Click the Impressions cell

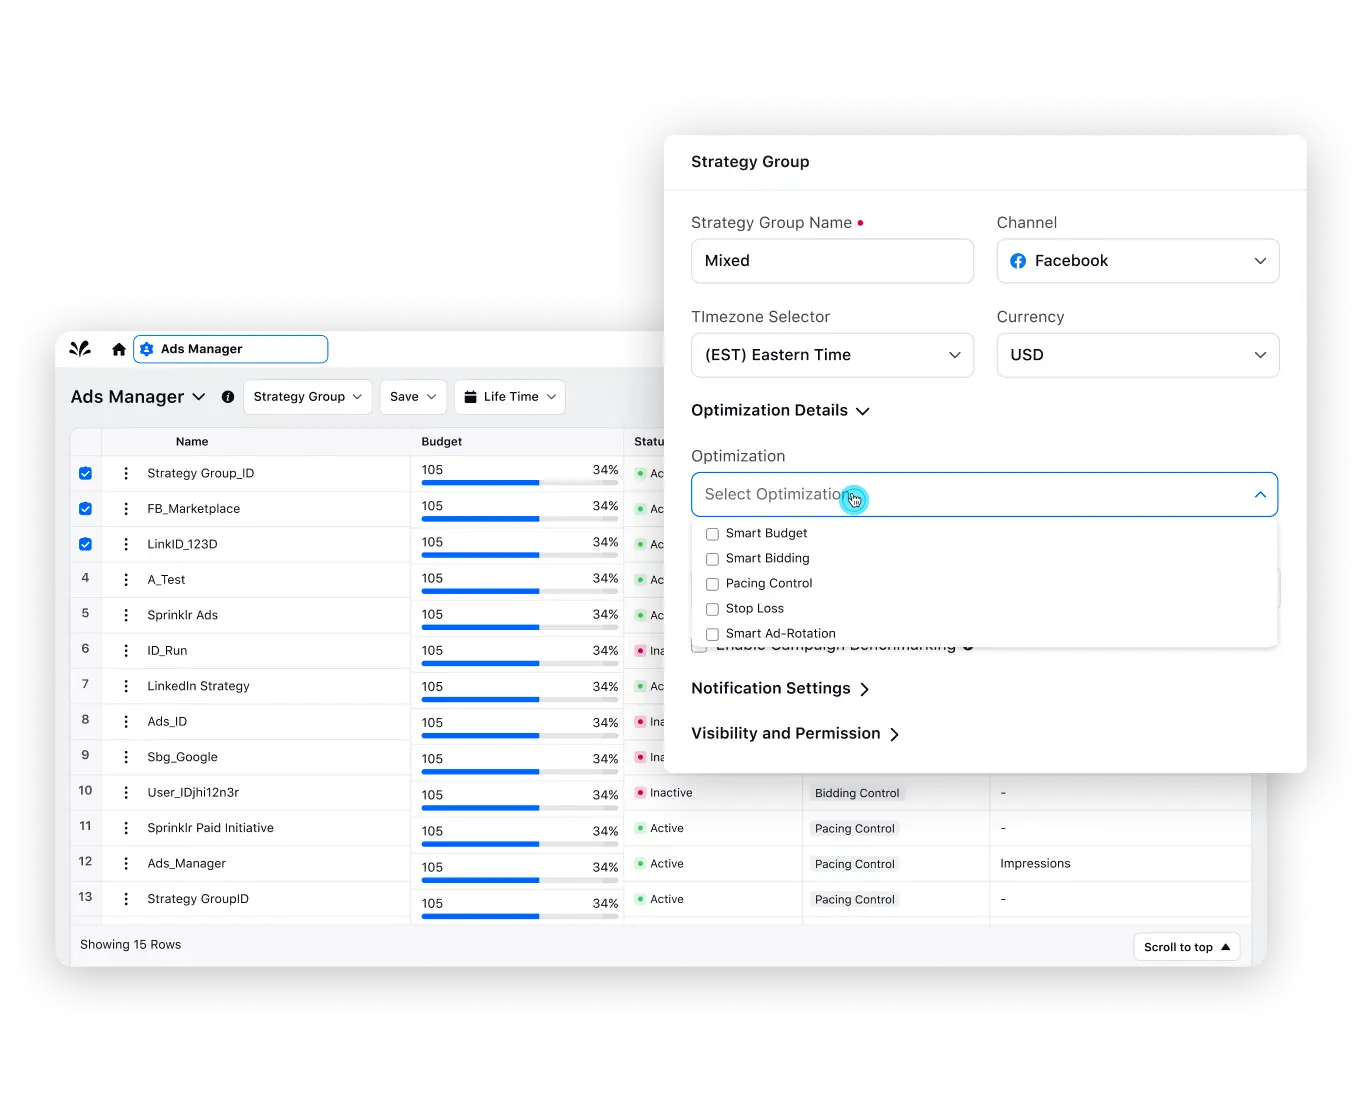coord(1035,864)
